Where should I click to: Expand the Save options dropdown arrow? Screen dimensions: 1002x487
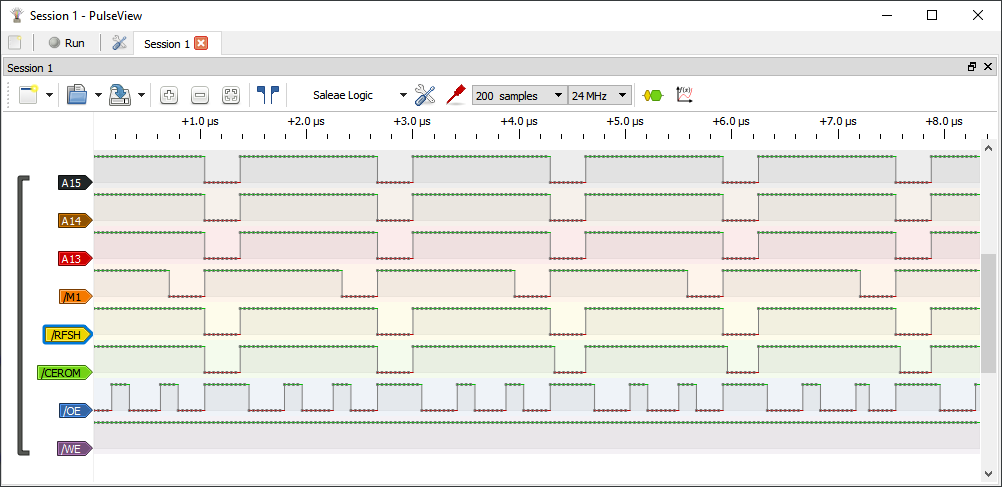(142, 95)
